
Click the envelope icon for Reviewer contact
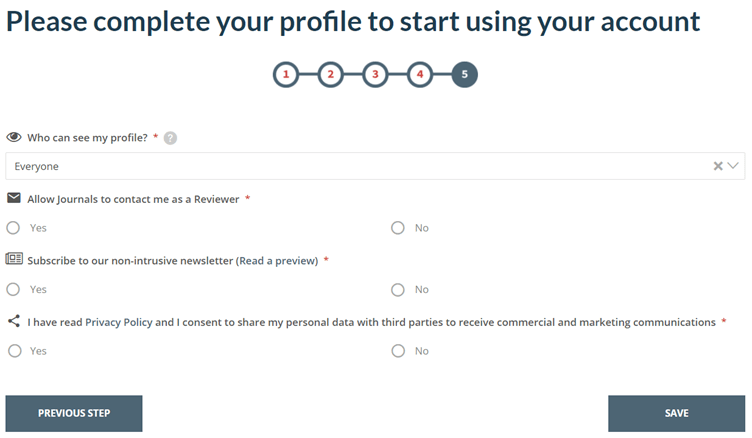tap(14, 199)
